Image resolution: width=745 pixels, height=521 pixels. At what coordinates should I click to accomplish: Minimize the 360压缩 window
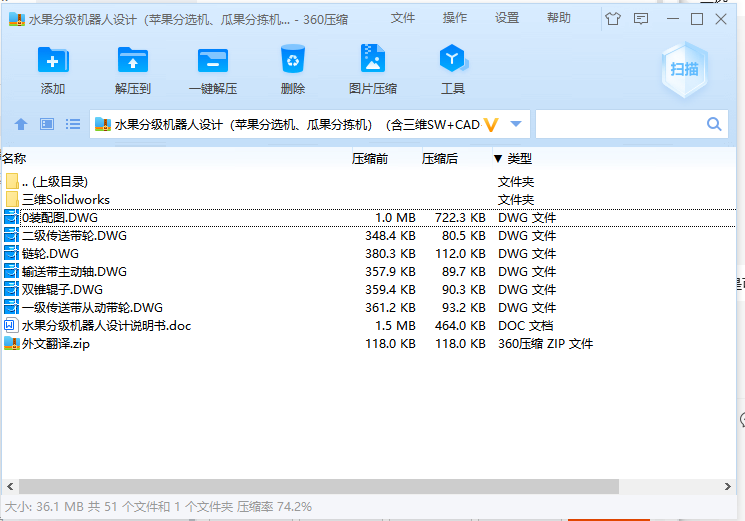[x=672, y=19]
